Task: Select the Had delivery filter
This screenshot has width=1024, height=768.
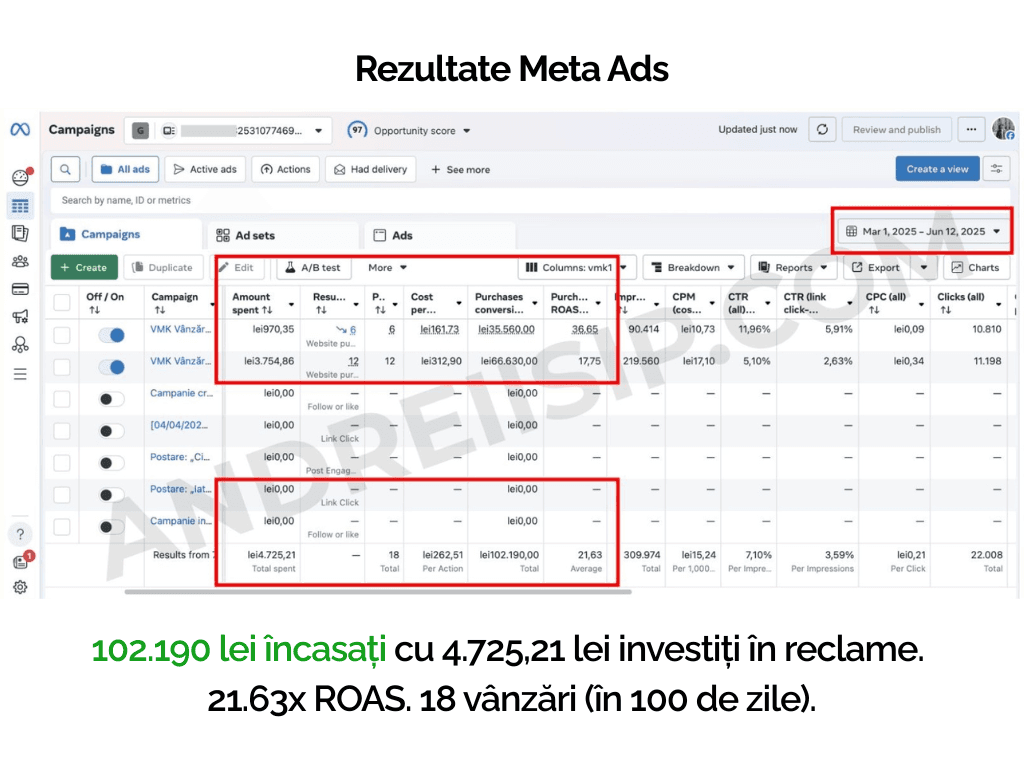Action: point(370,169)
